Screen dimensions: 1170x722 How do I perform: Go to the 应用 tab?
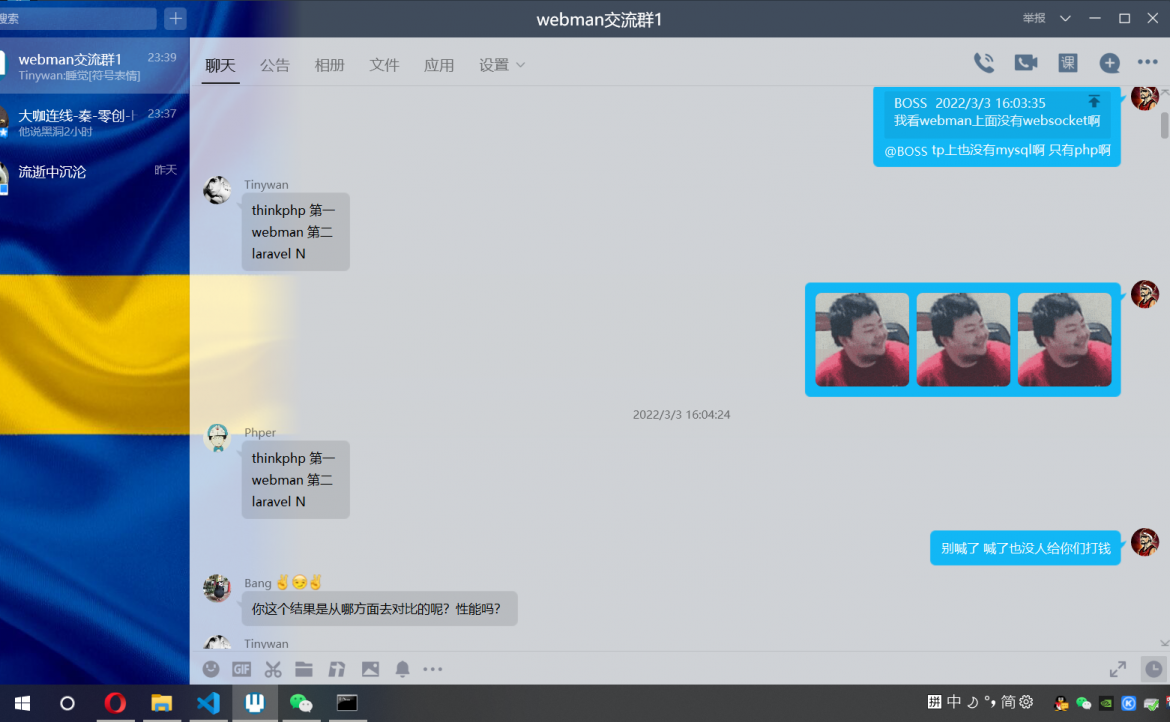(439, 66)
